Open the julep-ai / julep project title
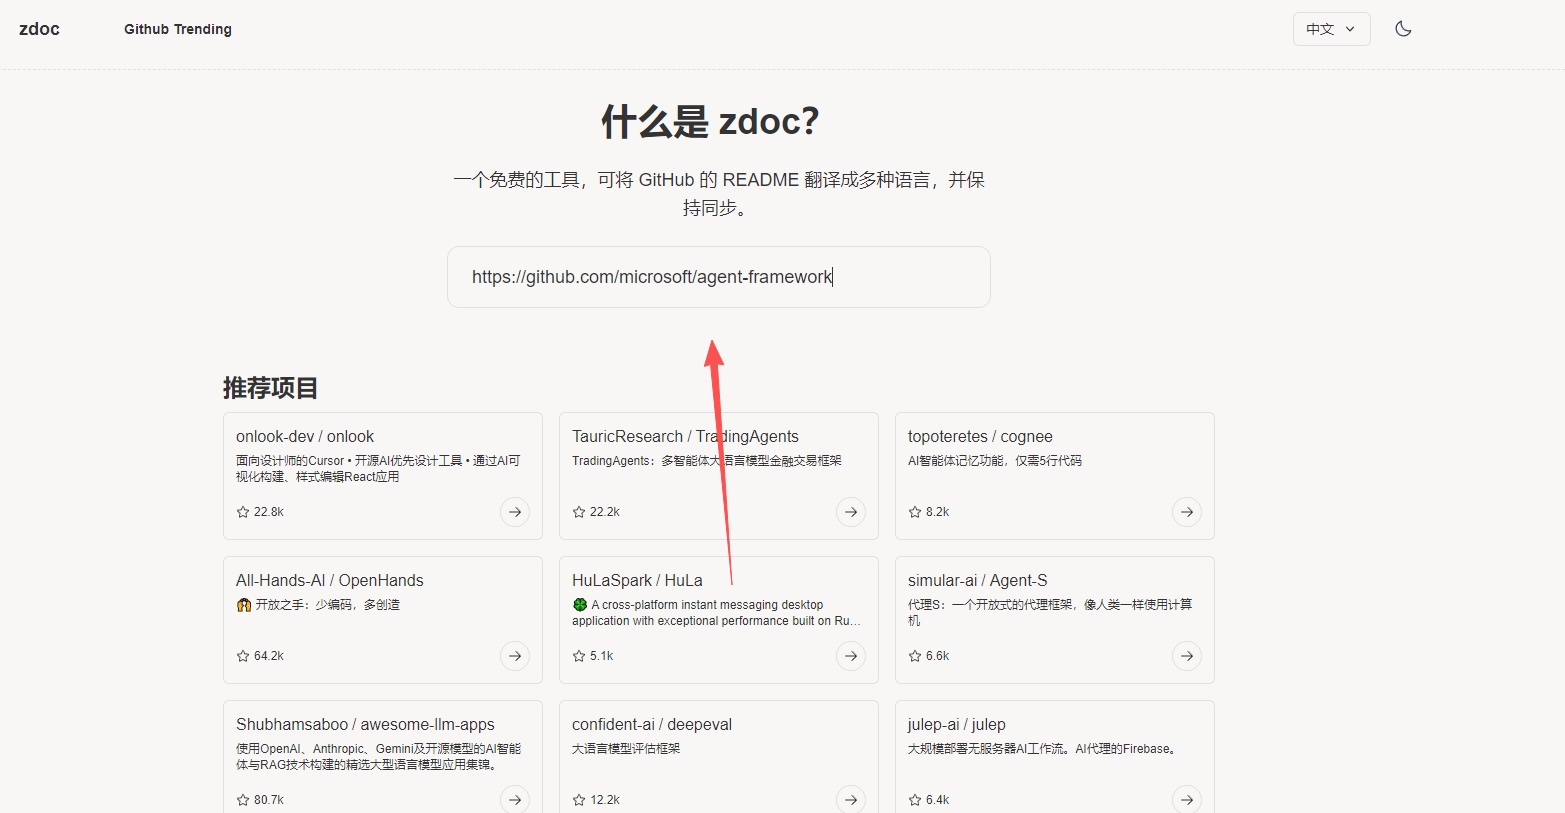The width and height of the screenshot is (1565, 813). tap(957, 725)
